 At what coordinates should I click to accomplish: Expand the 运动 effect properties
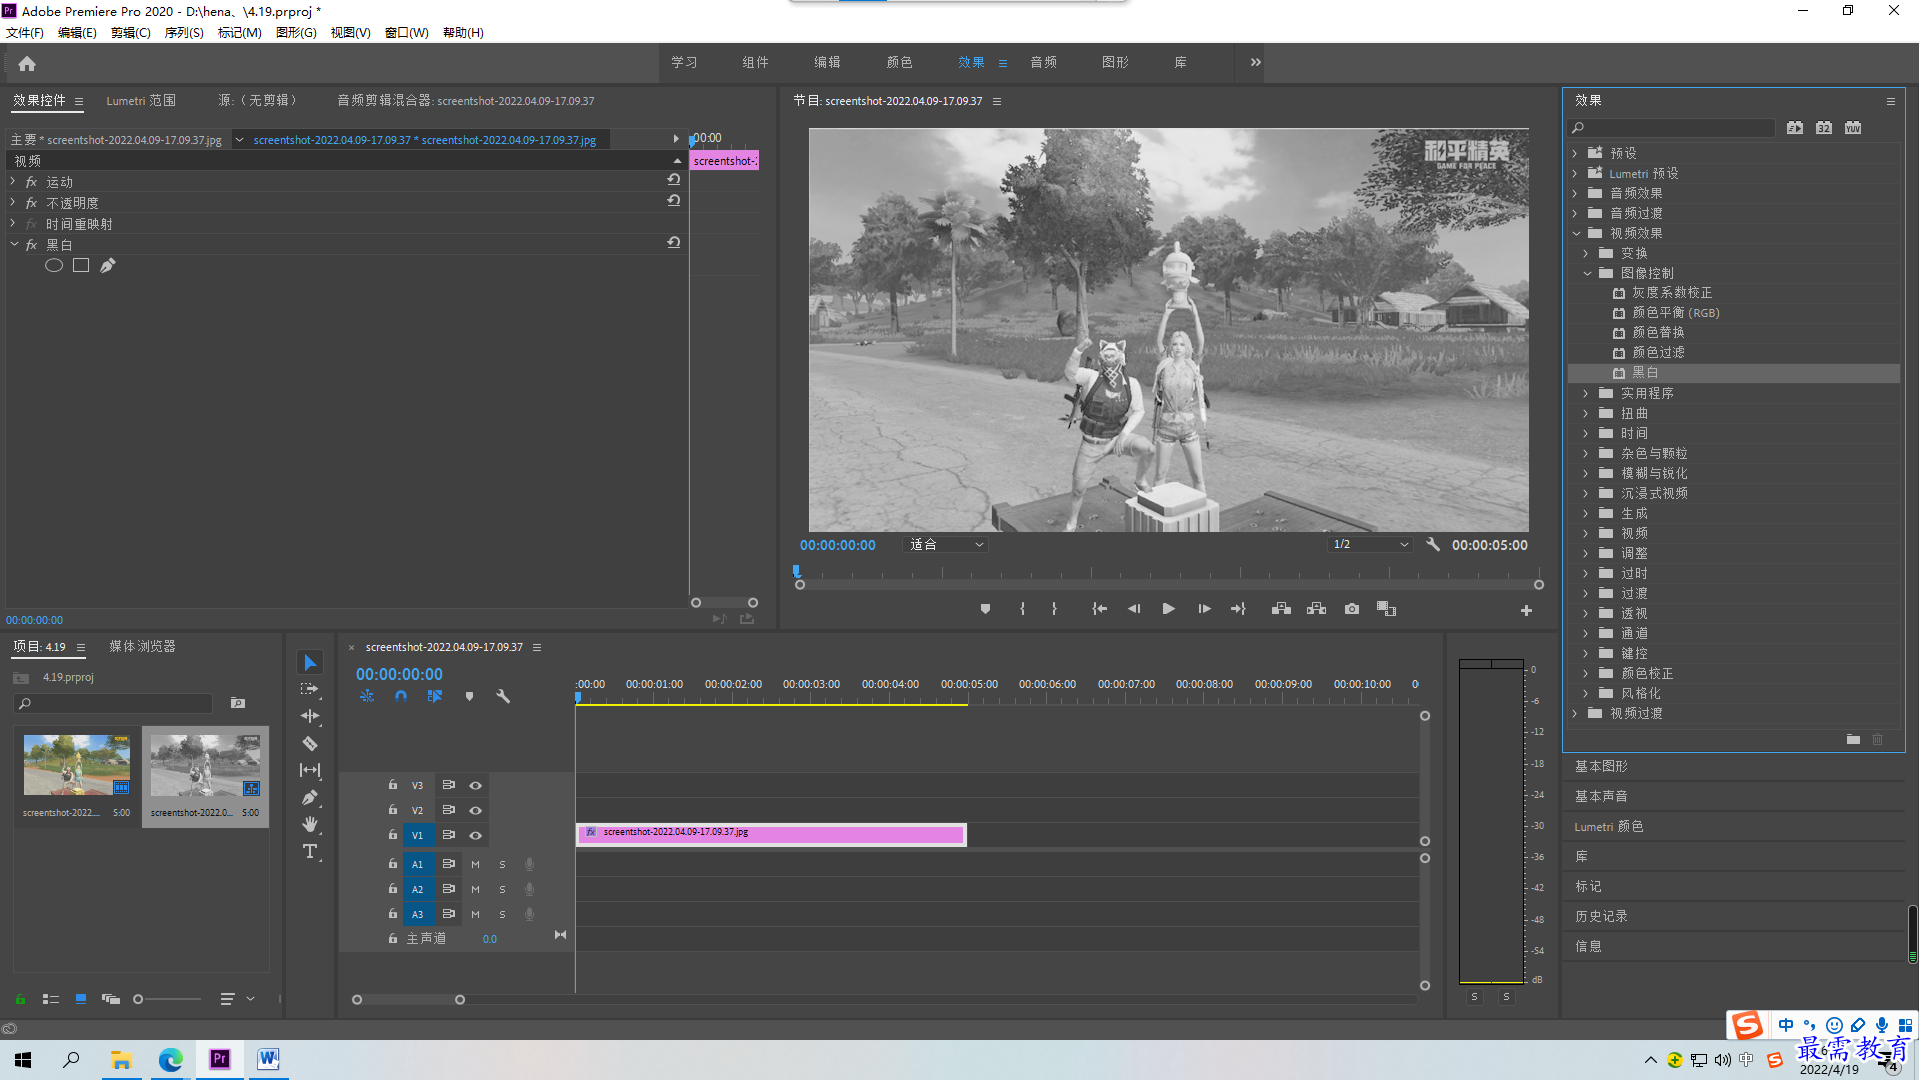pos(13,182)
